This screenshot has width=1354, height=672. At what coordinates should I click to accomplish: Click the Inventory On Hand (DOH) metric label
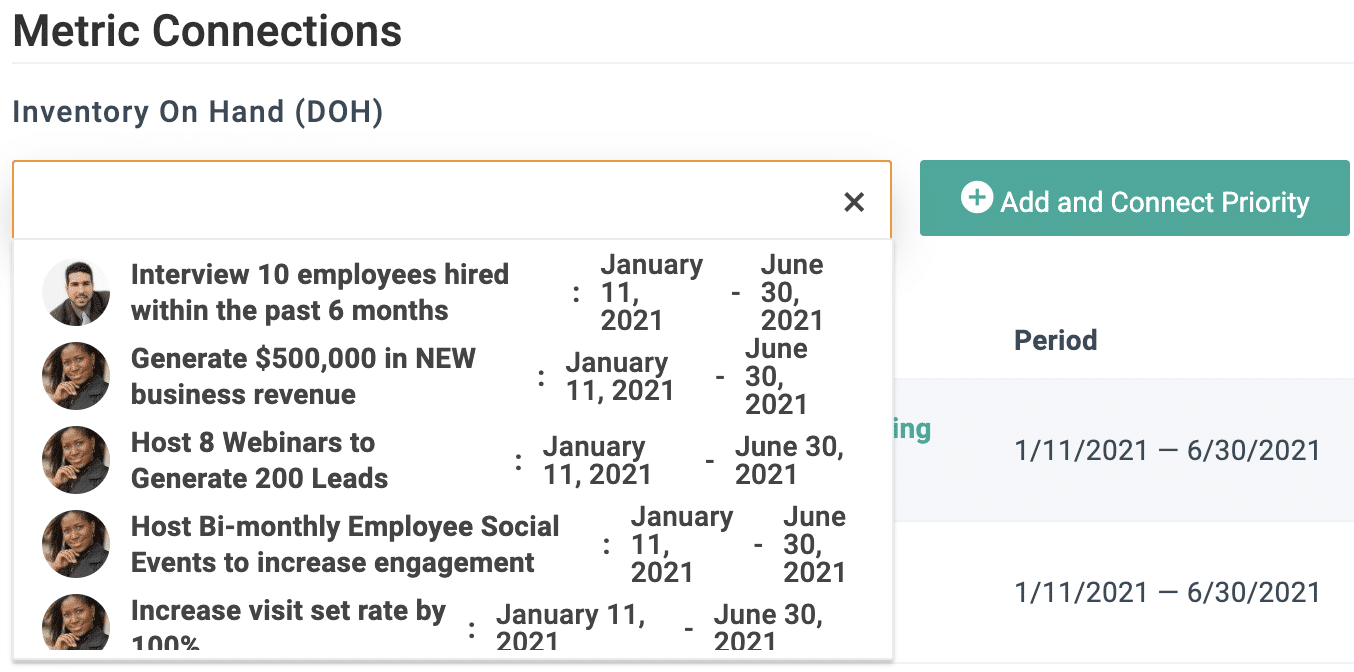pos(197,112)
